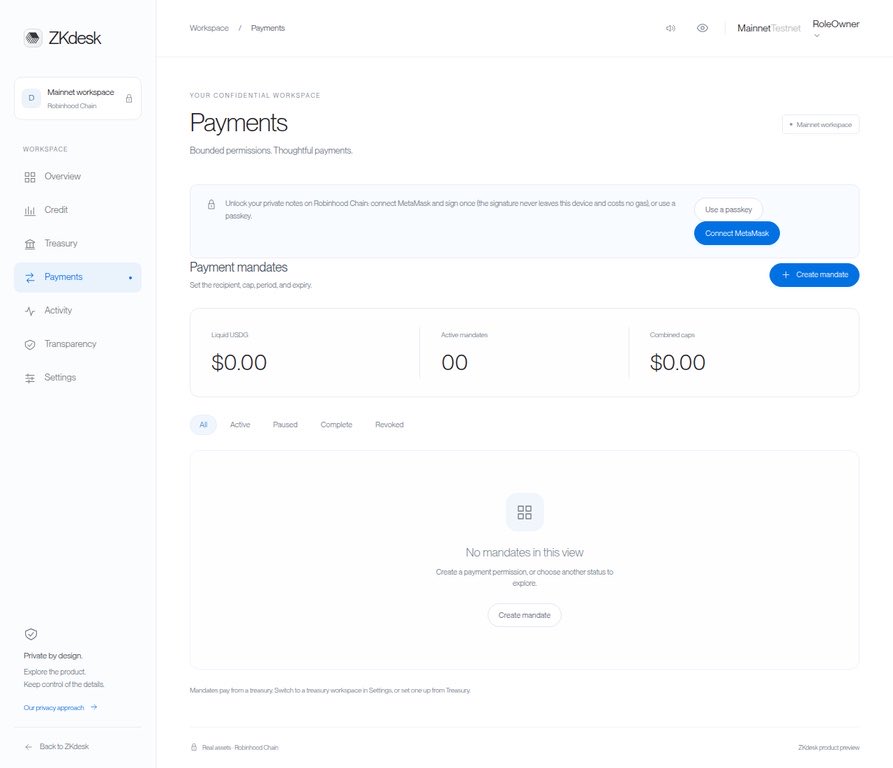Viewport: 893px width, 768px height.
Task: Click outlined Create mandate in empty state
Action: [525, 615]
